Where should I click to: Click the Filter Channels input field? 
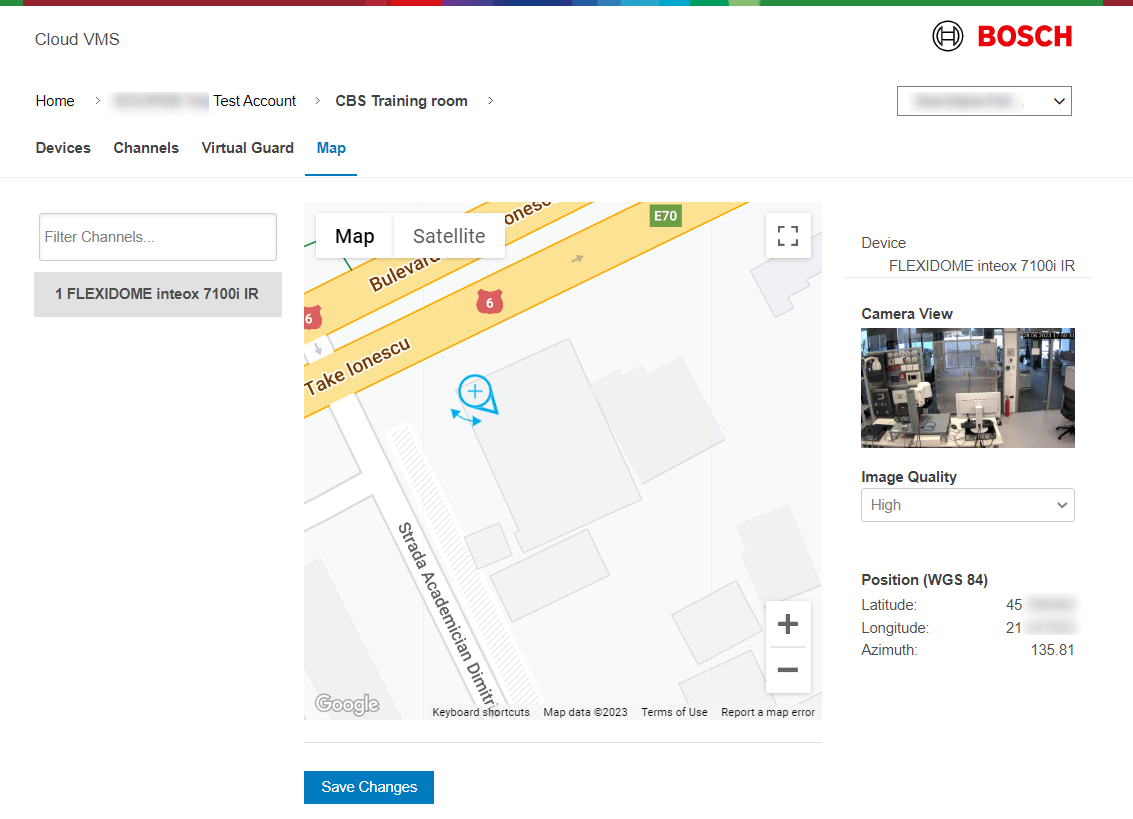pyautogui.click(x=158, y=237)
